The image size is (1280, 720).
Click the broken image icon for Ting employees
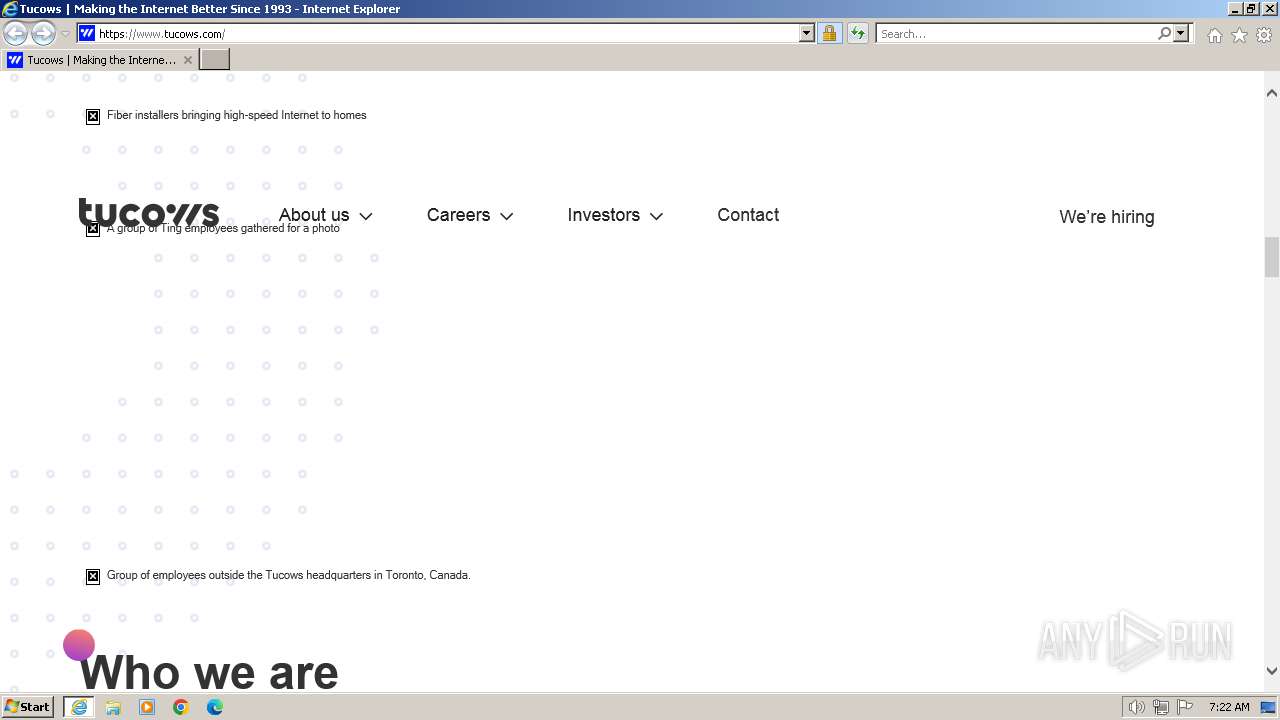click(93, 229)
